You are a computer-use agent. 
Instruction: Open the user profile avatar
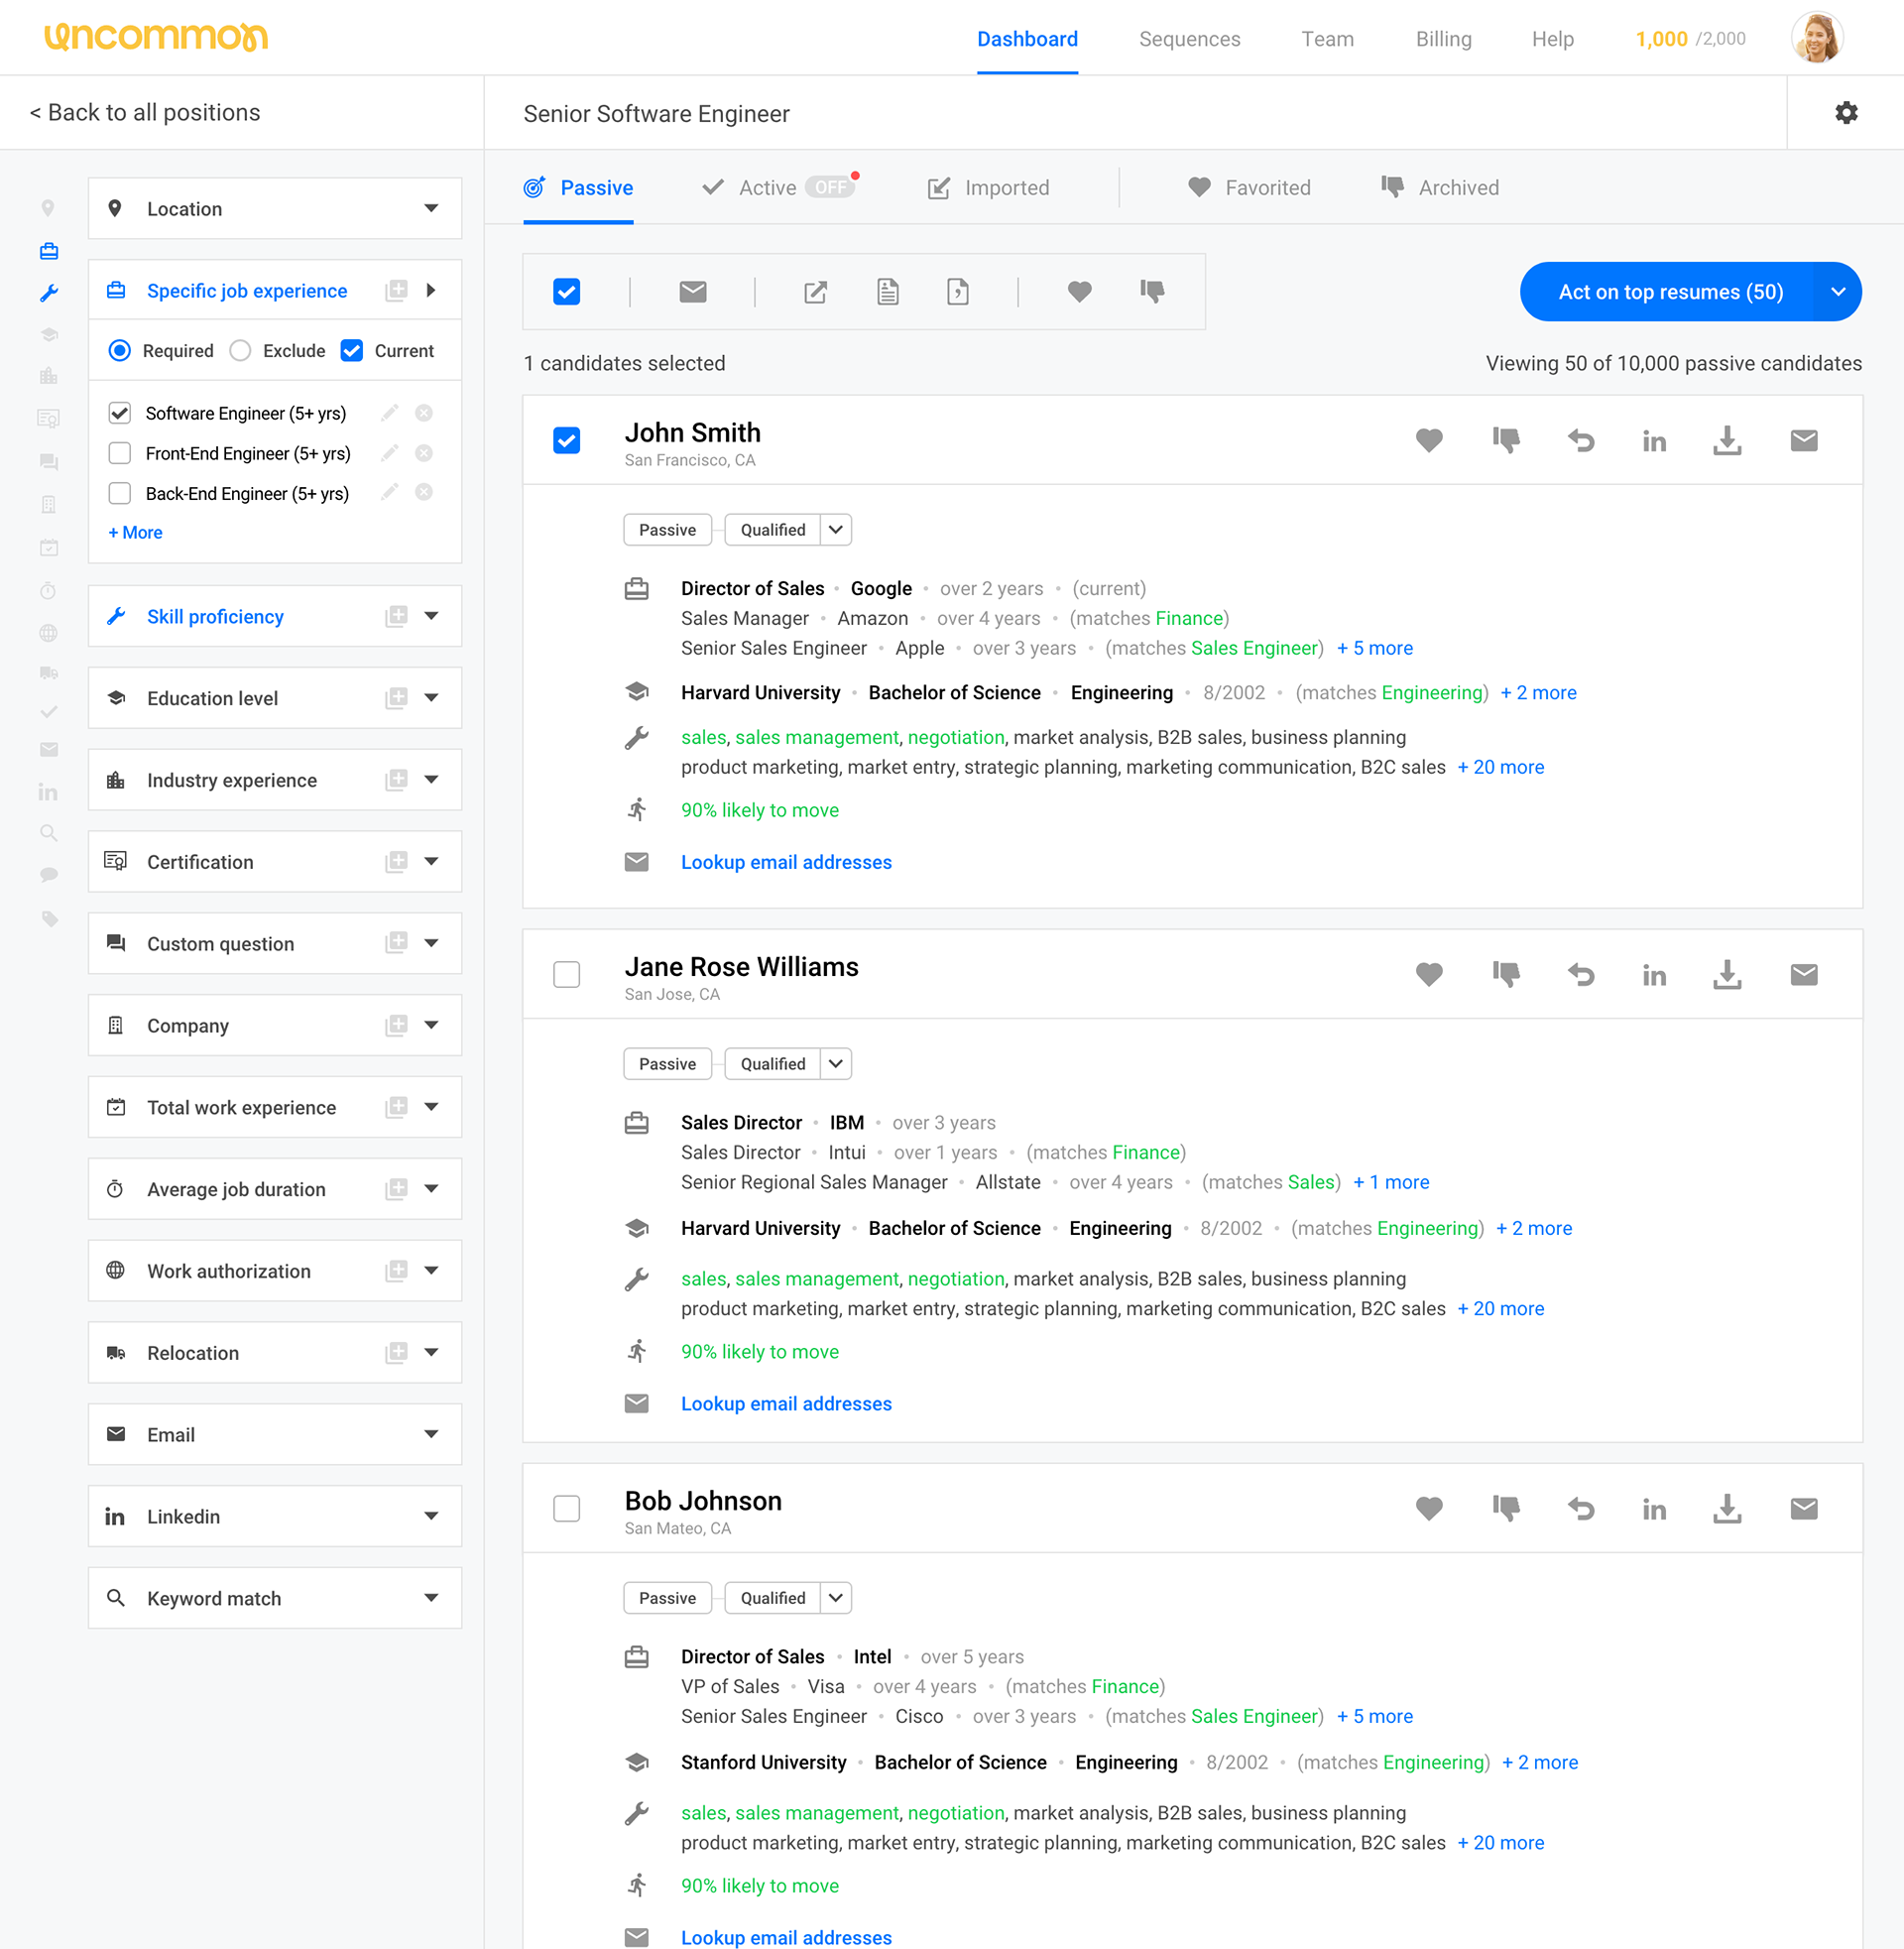pyautogui.click(x=1816, y=38)
